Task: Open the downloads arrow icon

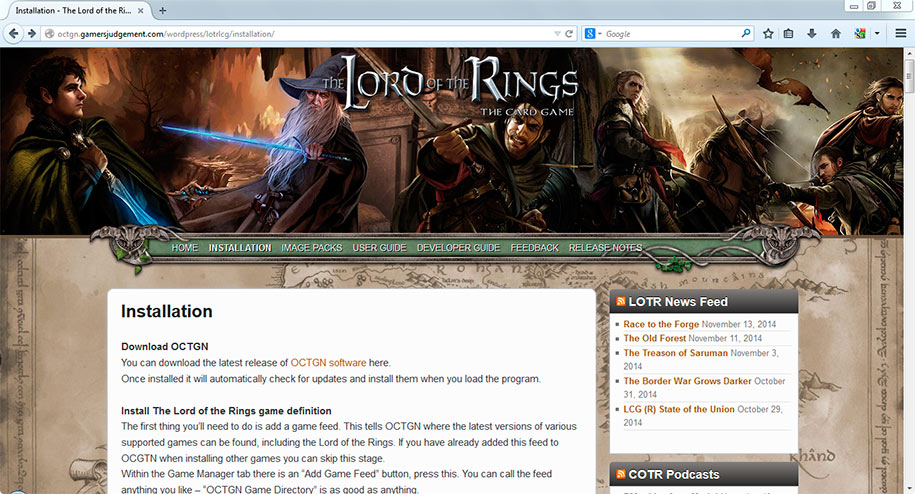Action: pos(812,34)
